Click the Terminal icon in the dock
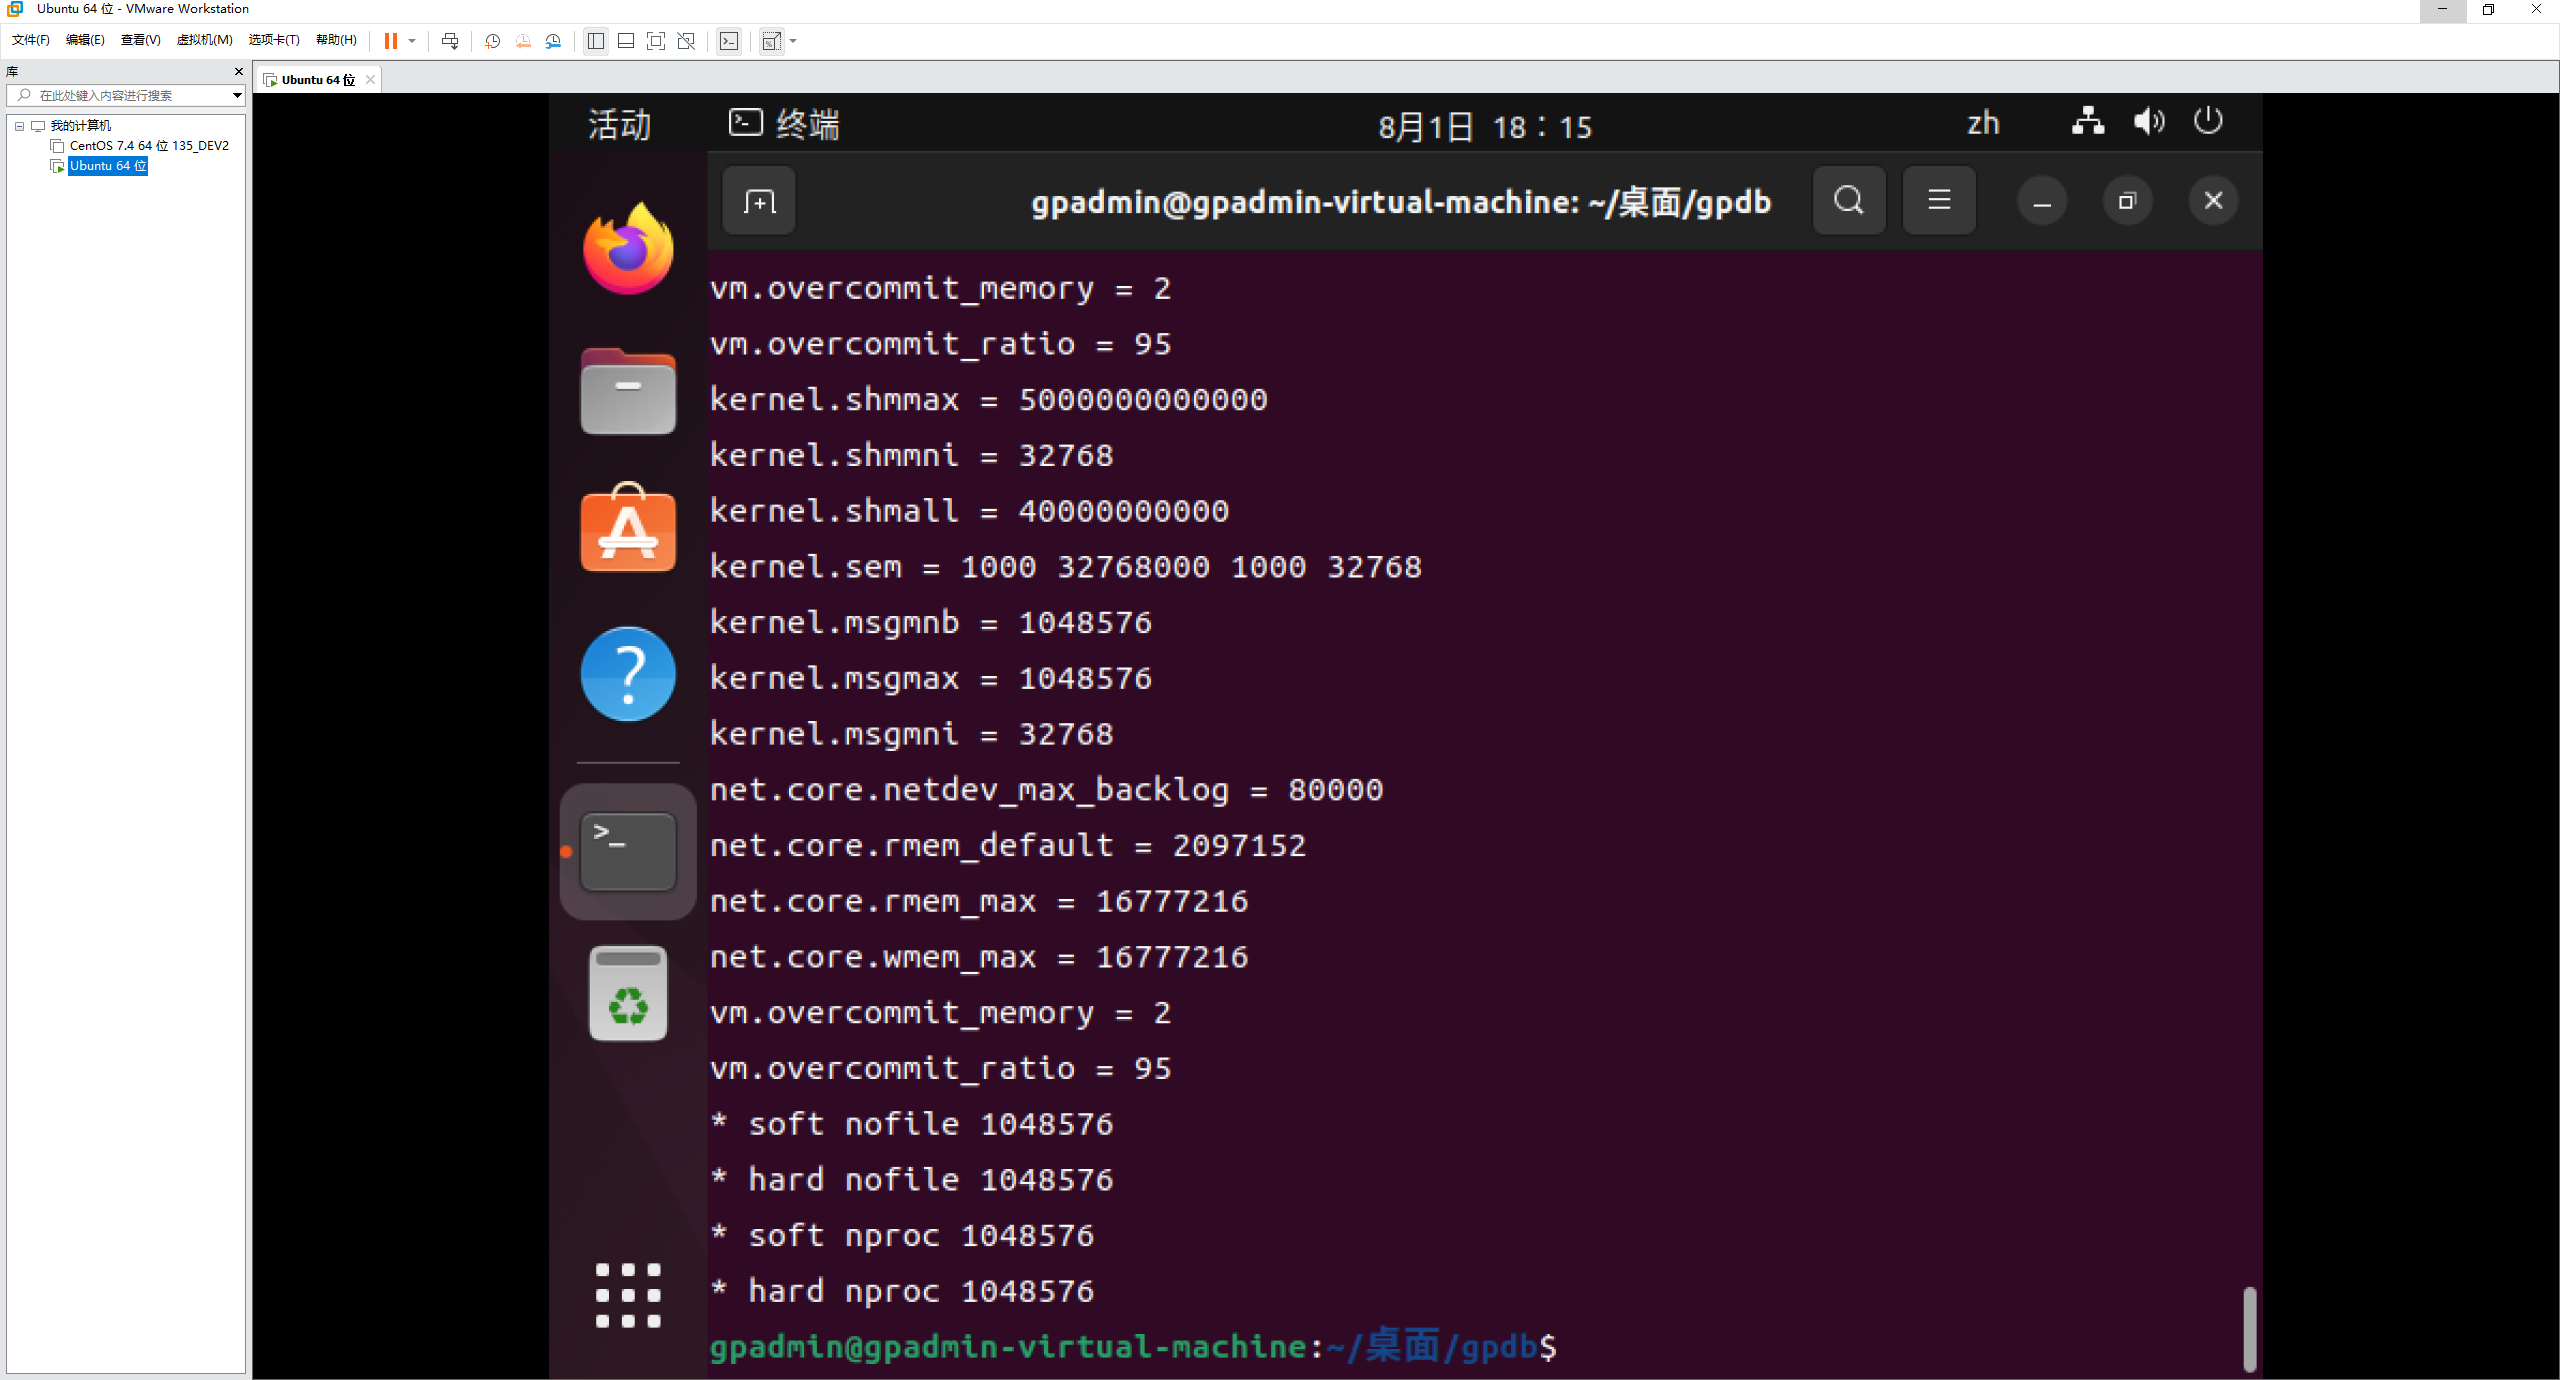Screen dimensions: 2560x1380 pos(628,852)
